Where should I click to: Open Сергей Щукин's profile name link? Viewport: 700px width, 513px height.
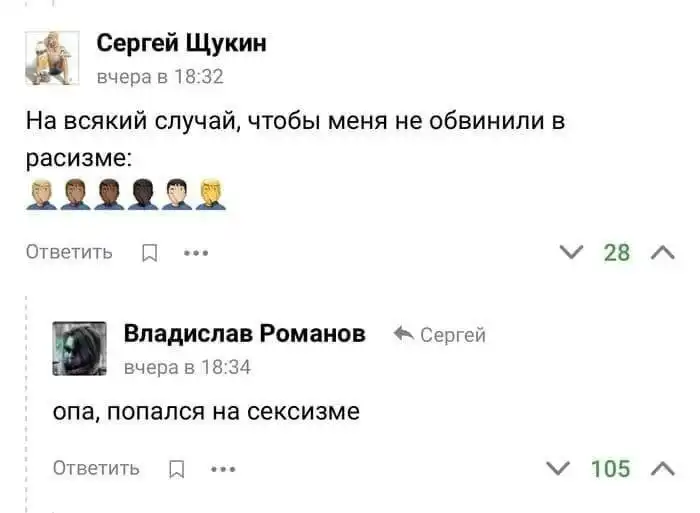point(181,43)
